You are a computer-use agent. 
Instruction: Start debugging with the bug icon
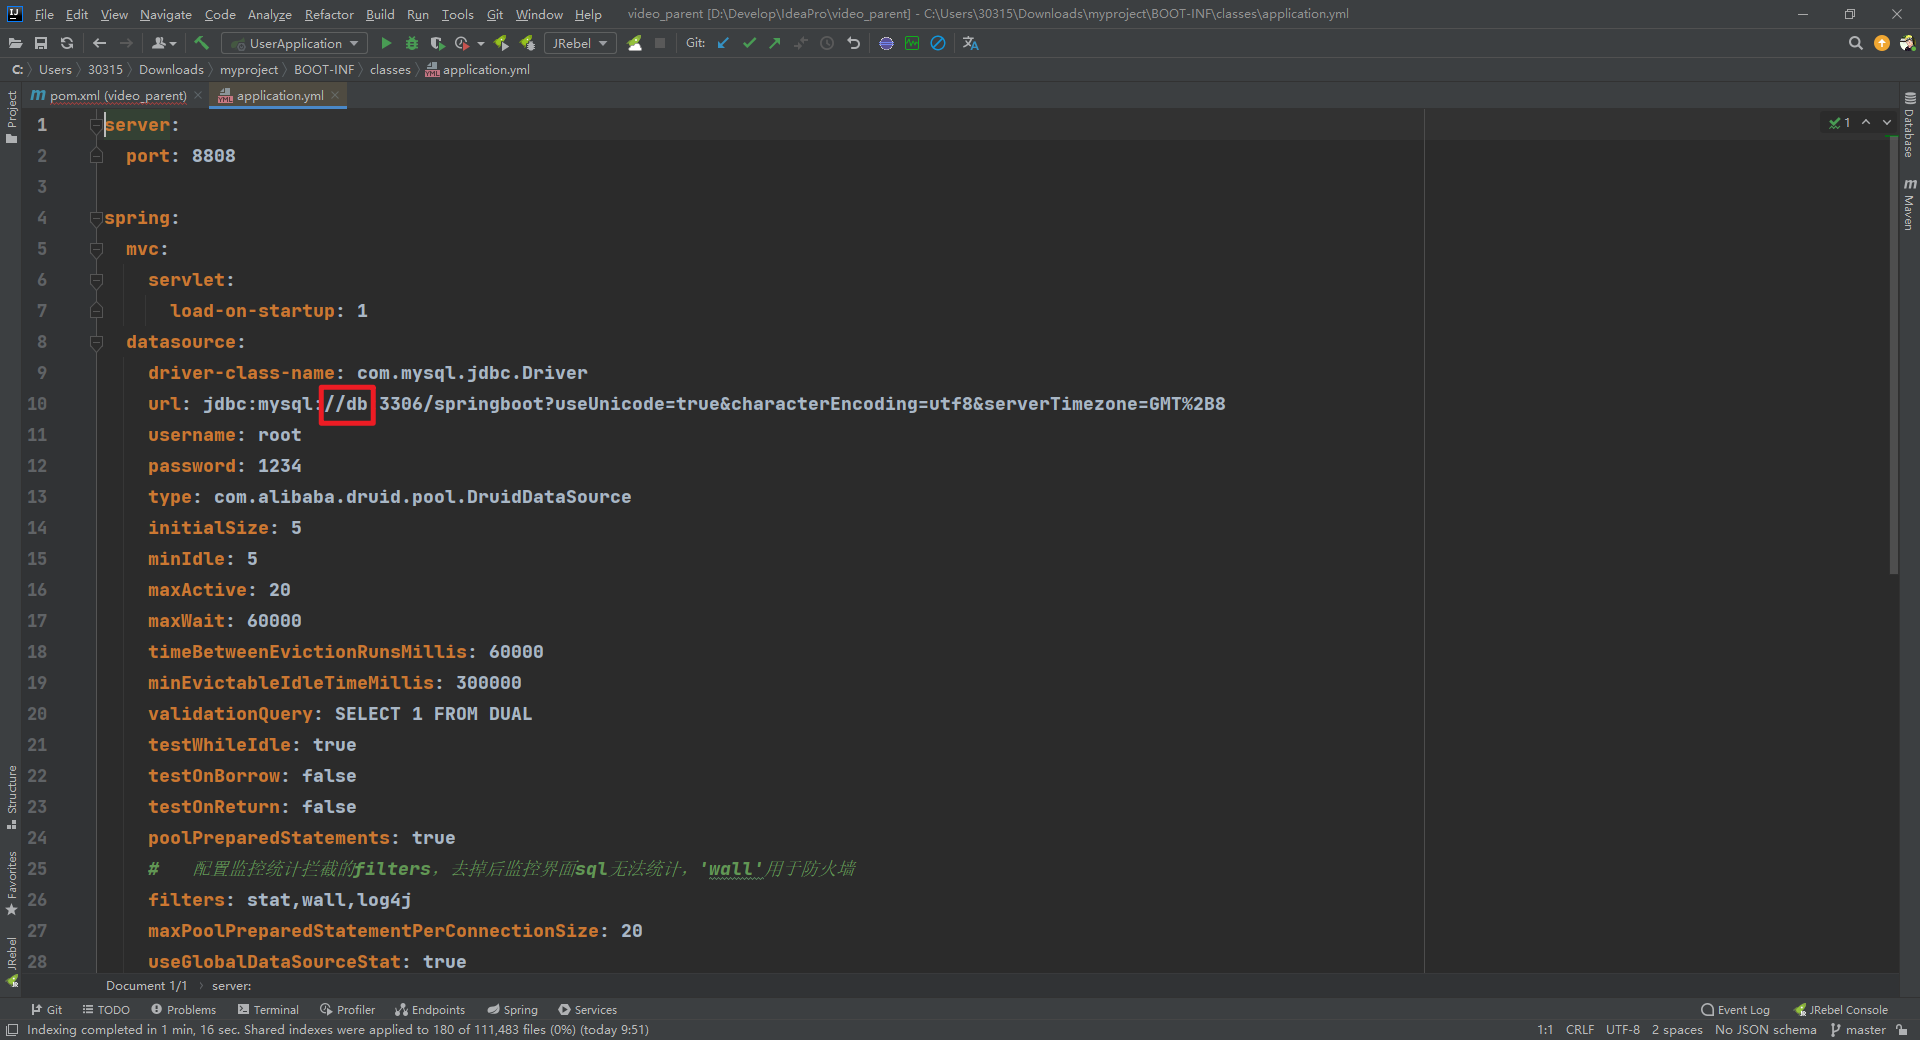[x=411, y=43]
